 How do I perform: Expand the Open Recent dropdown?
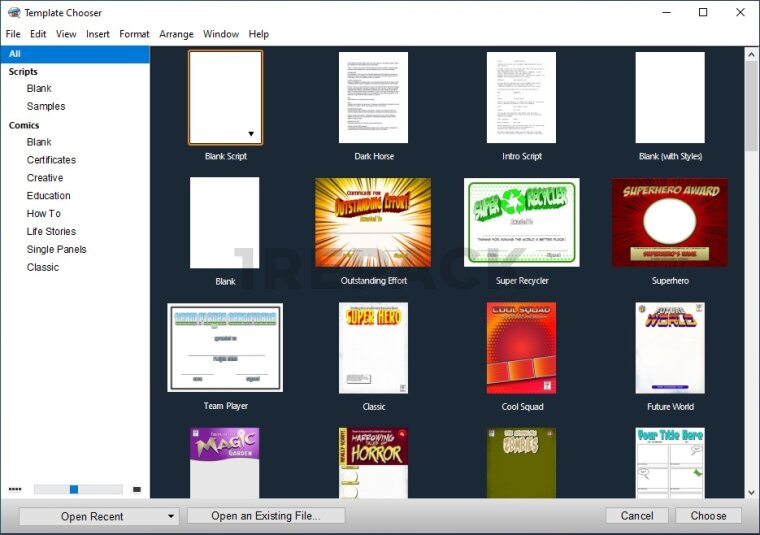pos(171,516)
